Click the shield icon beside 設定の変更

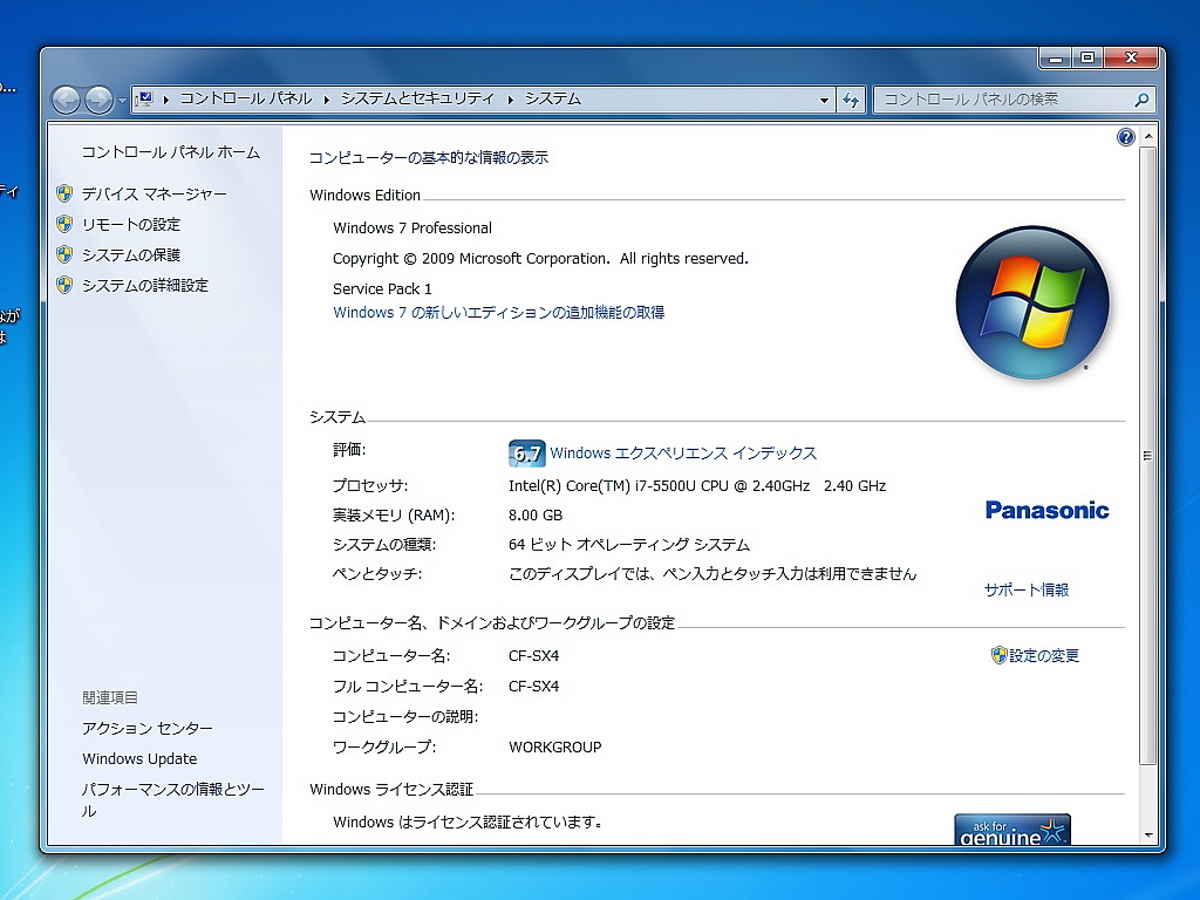coord(998,656)
